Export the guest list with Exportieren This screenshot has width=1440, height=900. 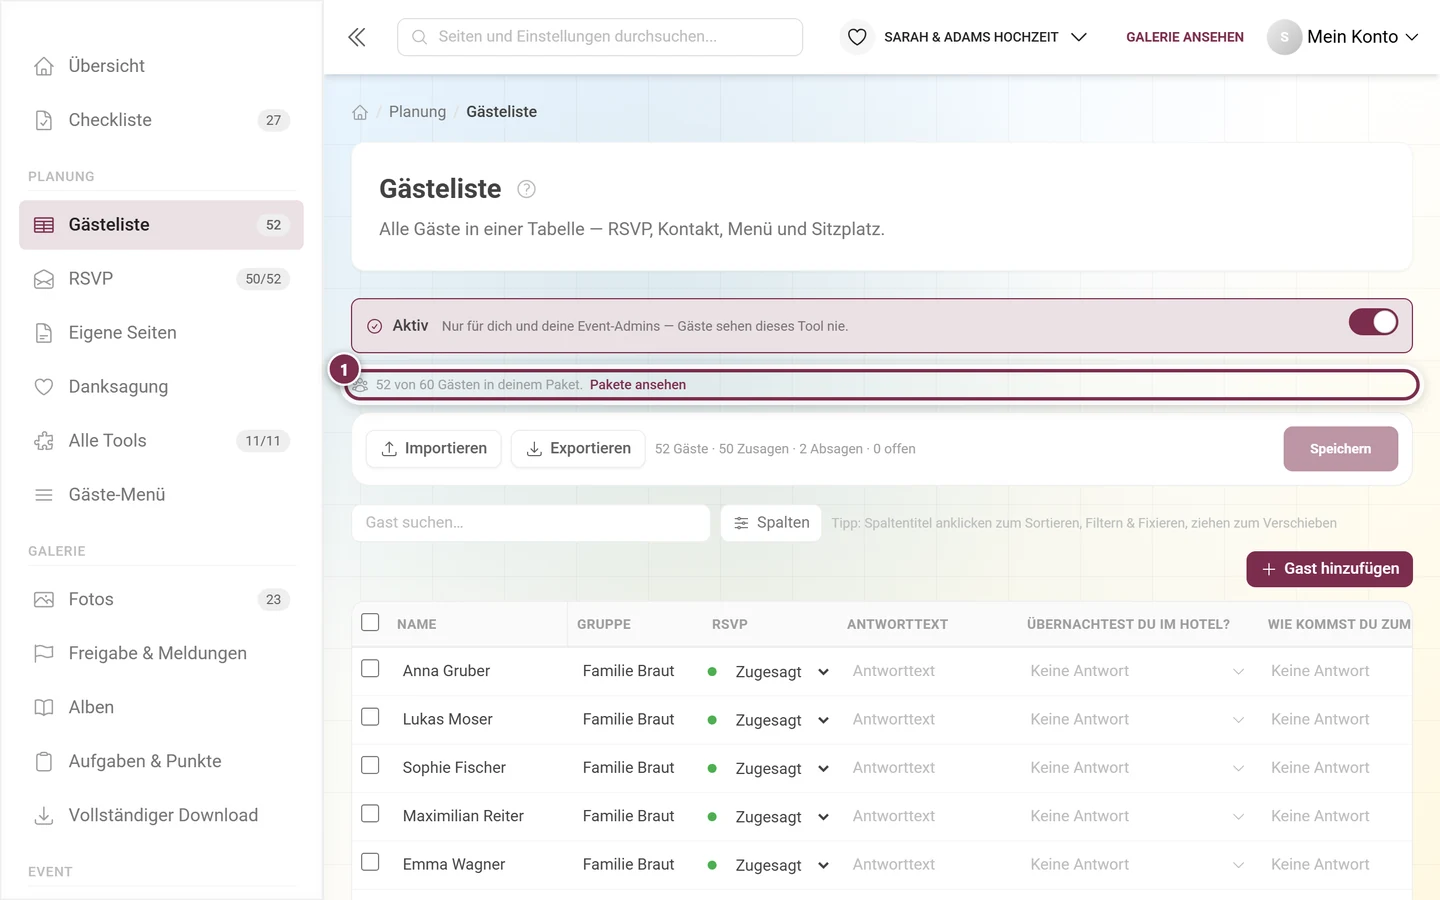578,449
